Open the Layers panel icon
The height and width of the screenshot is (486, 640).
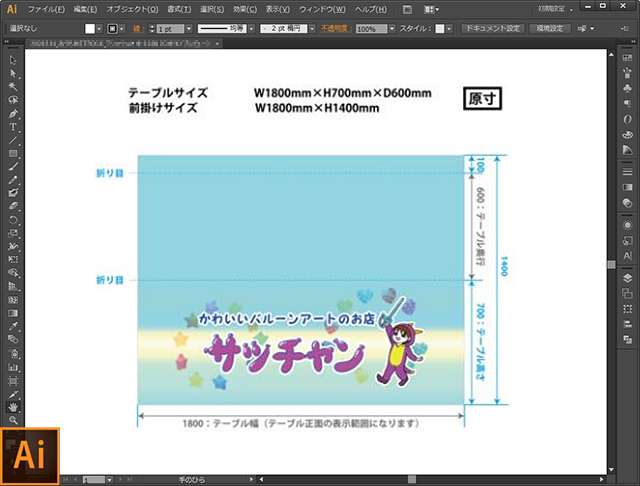coord(626,277)
